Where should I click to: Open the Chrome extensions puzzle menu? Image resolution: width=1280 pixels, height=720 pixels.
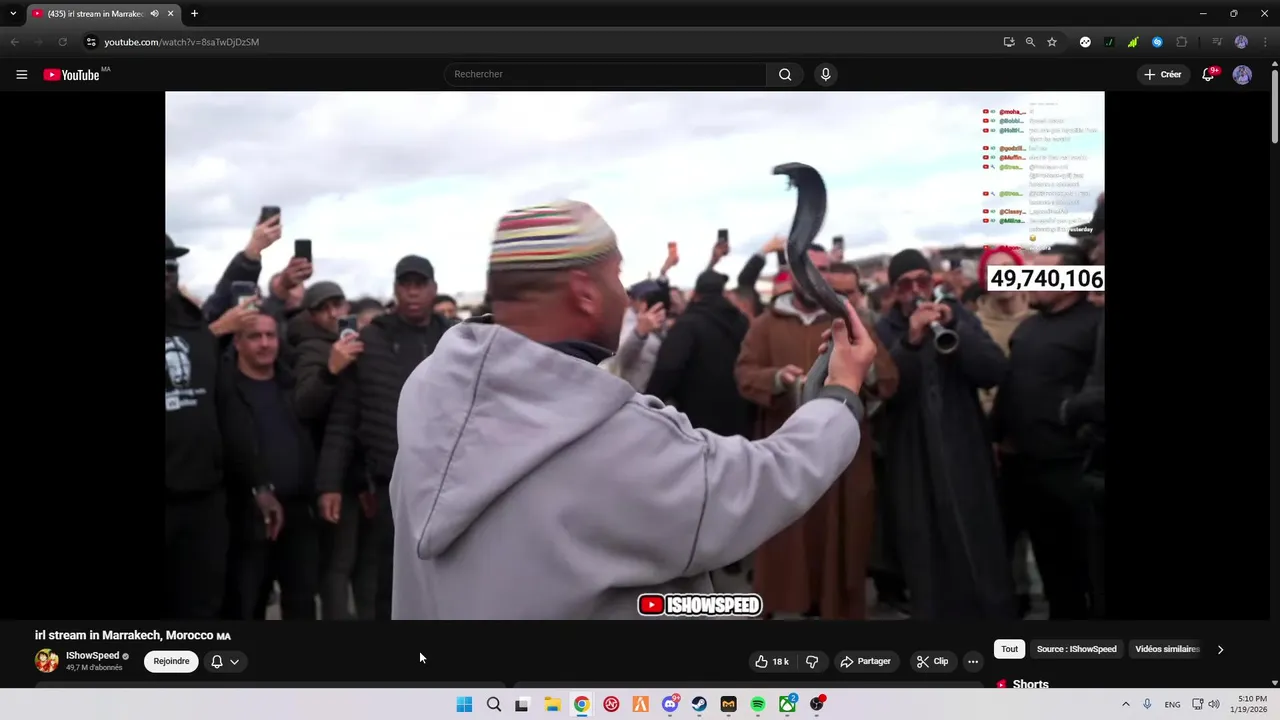click(x=1182, y=42)
